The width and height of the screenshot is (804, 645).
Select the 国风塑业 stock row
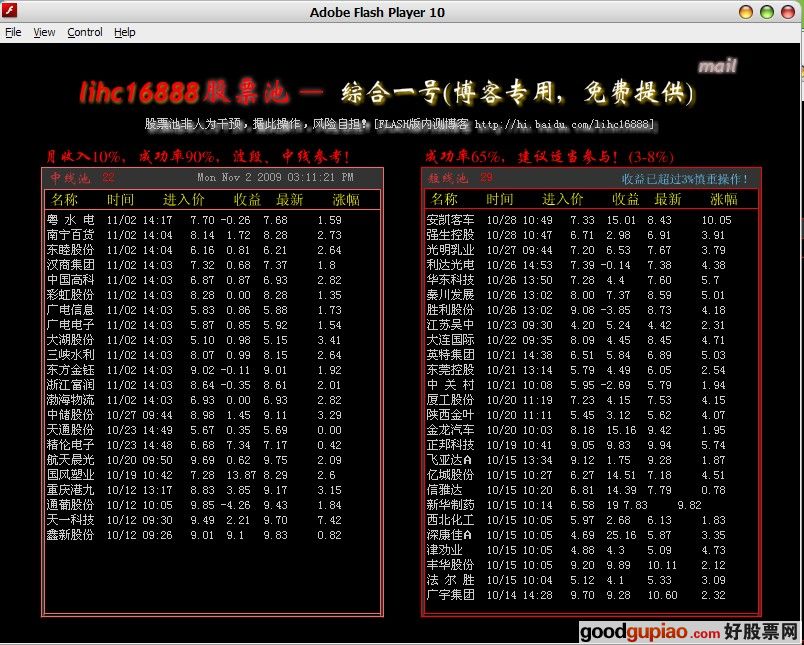pos(194,475)
